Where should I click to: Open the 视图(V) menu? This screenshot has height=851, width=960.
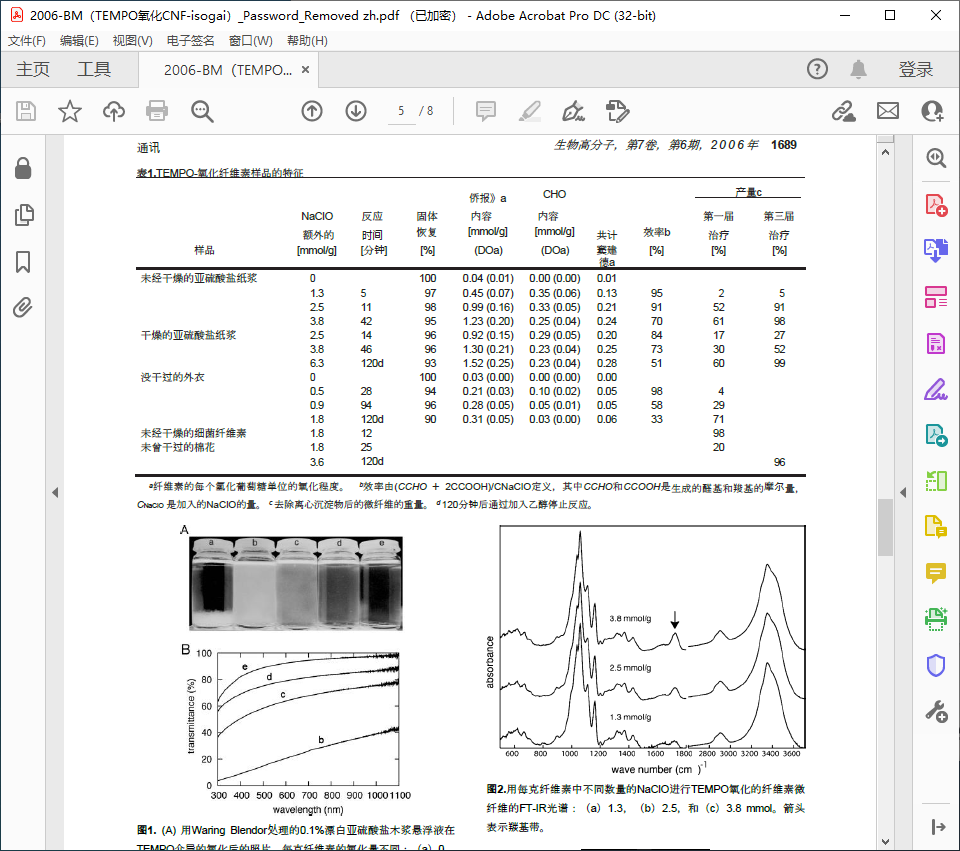pos(132,41)
